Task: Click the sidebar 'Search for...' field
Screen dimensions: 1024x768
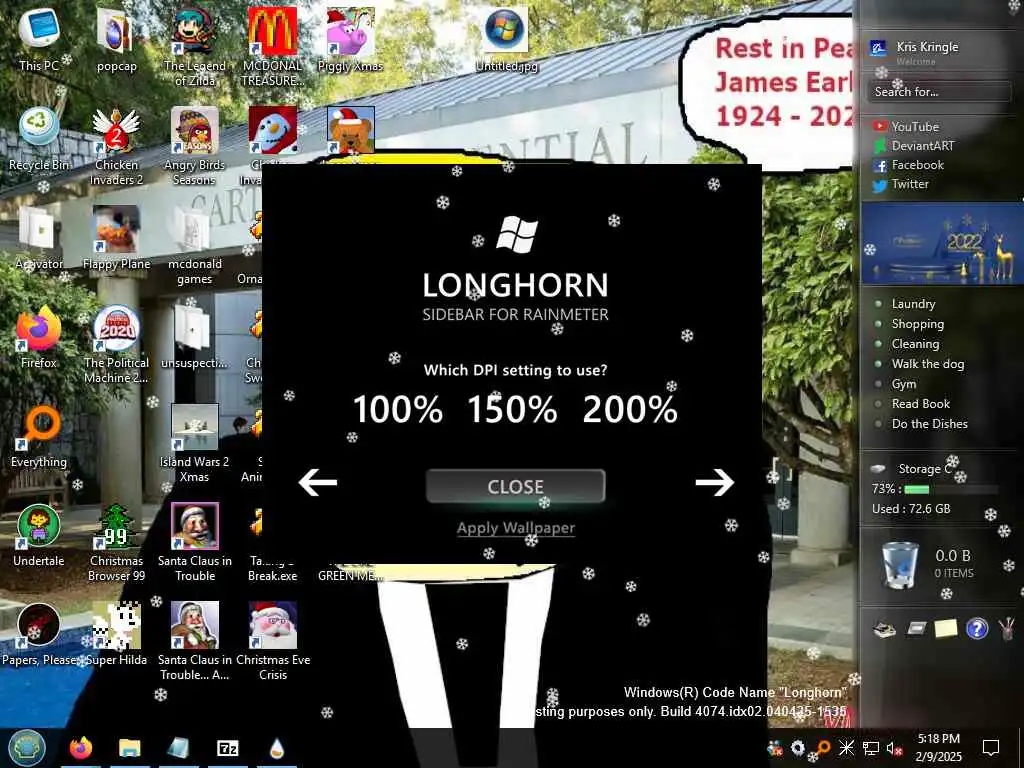Action: coord(939,91)
